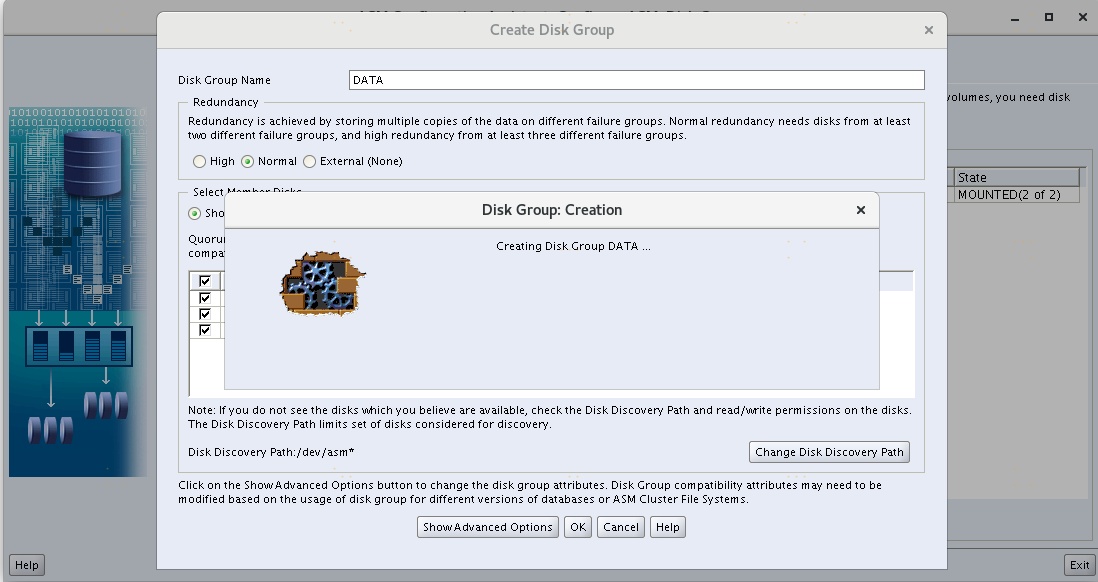This screenshot has height=582, width=1098.
Task: Confirm with the OK button
Action: [578, 527]
